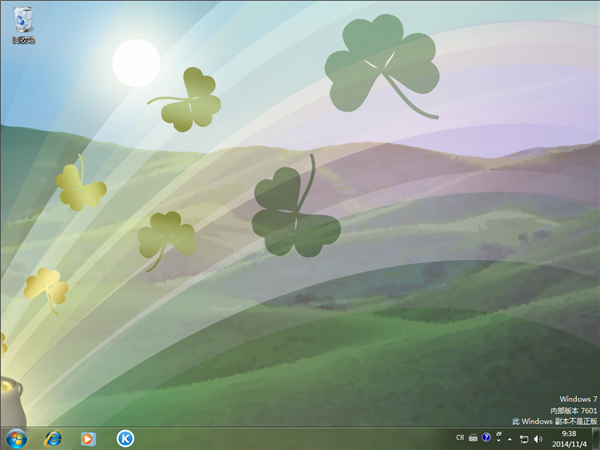Switch input language via CH indicator
The width and height of the screenshot is (600, 450).
459,437
